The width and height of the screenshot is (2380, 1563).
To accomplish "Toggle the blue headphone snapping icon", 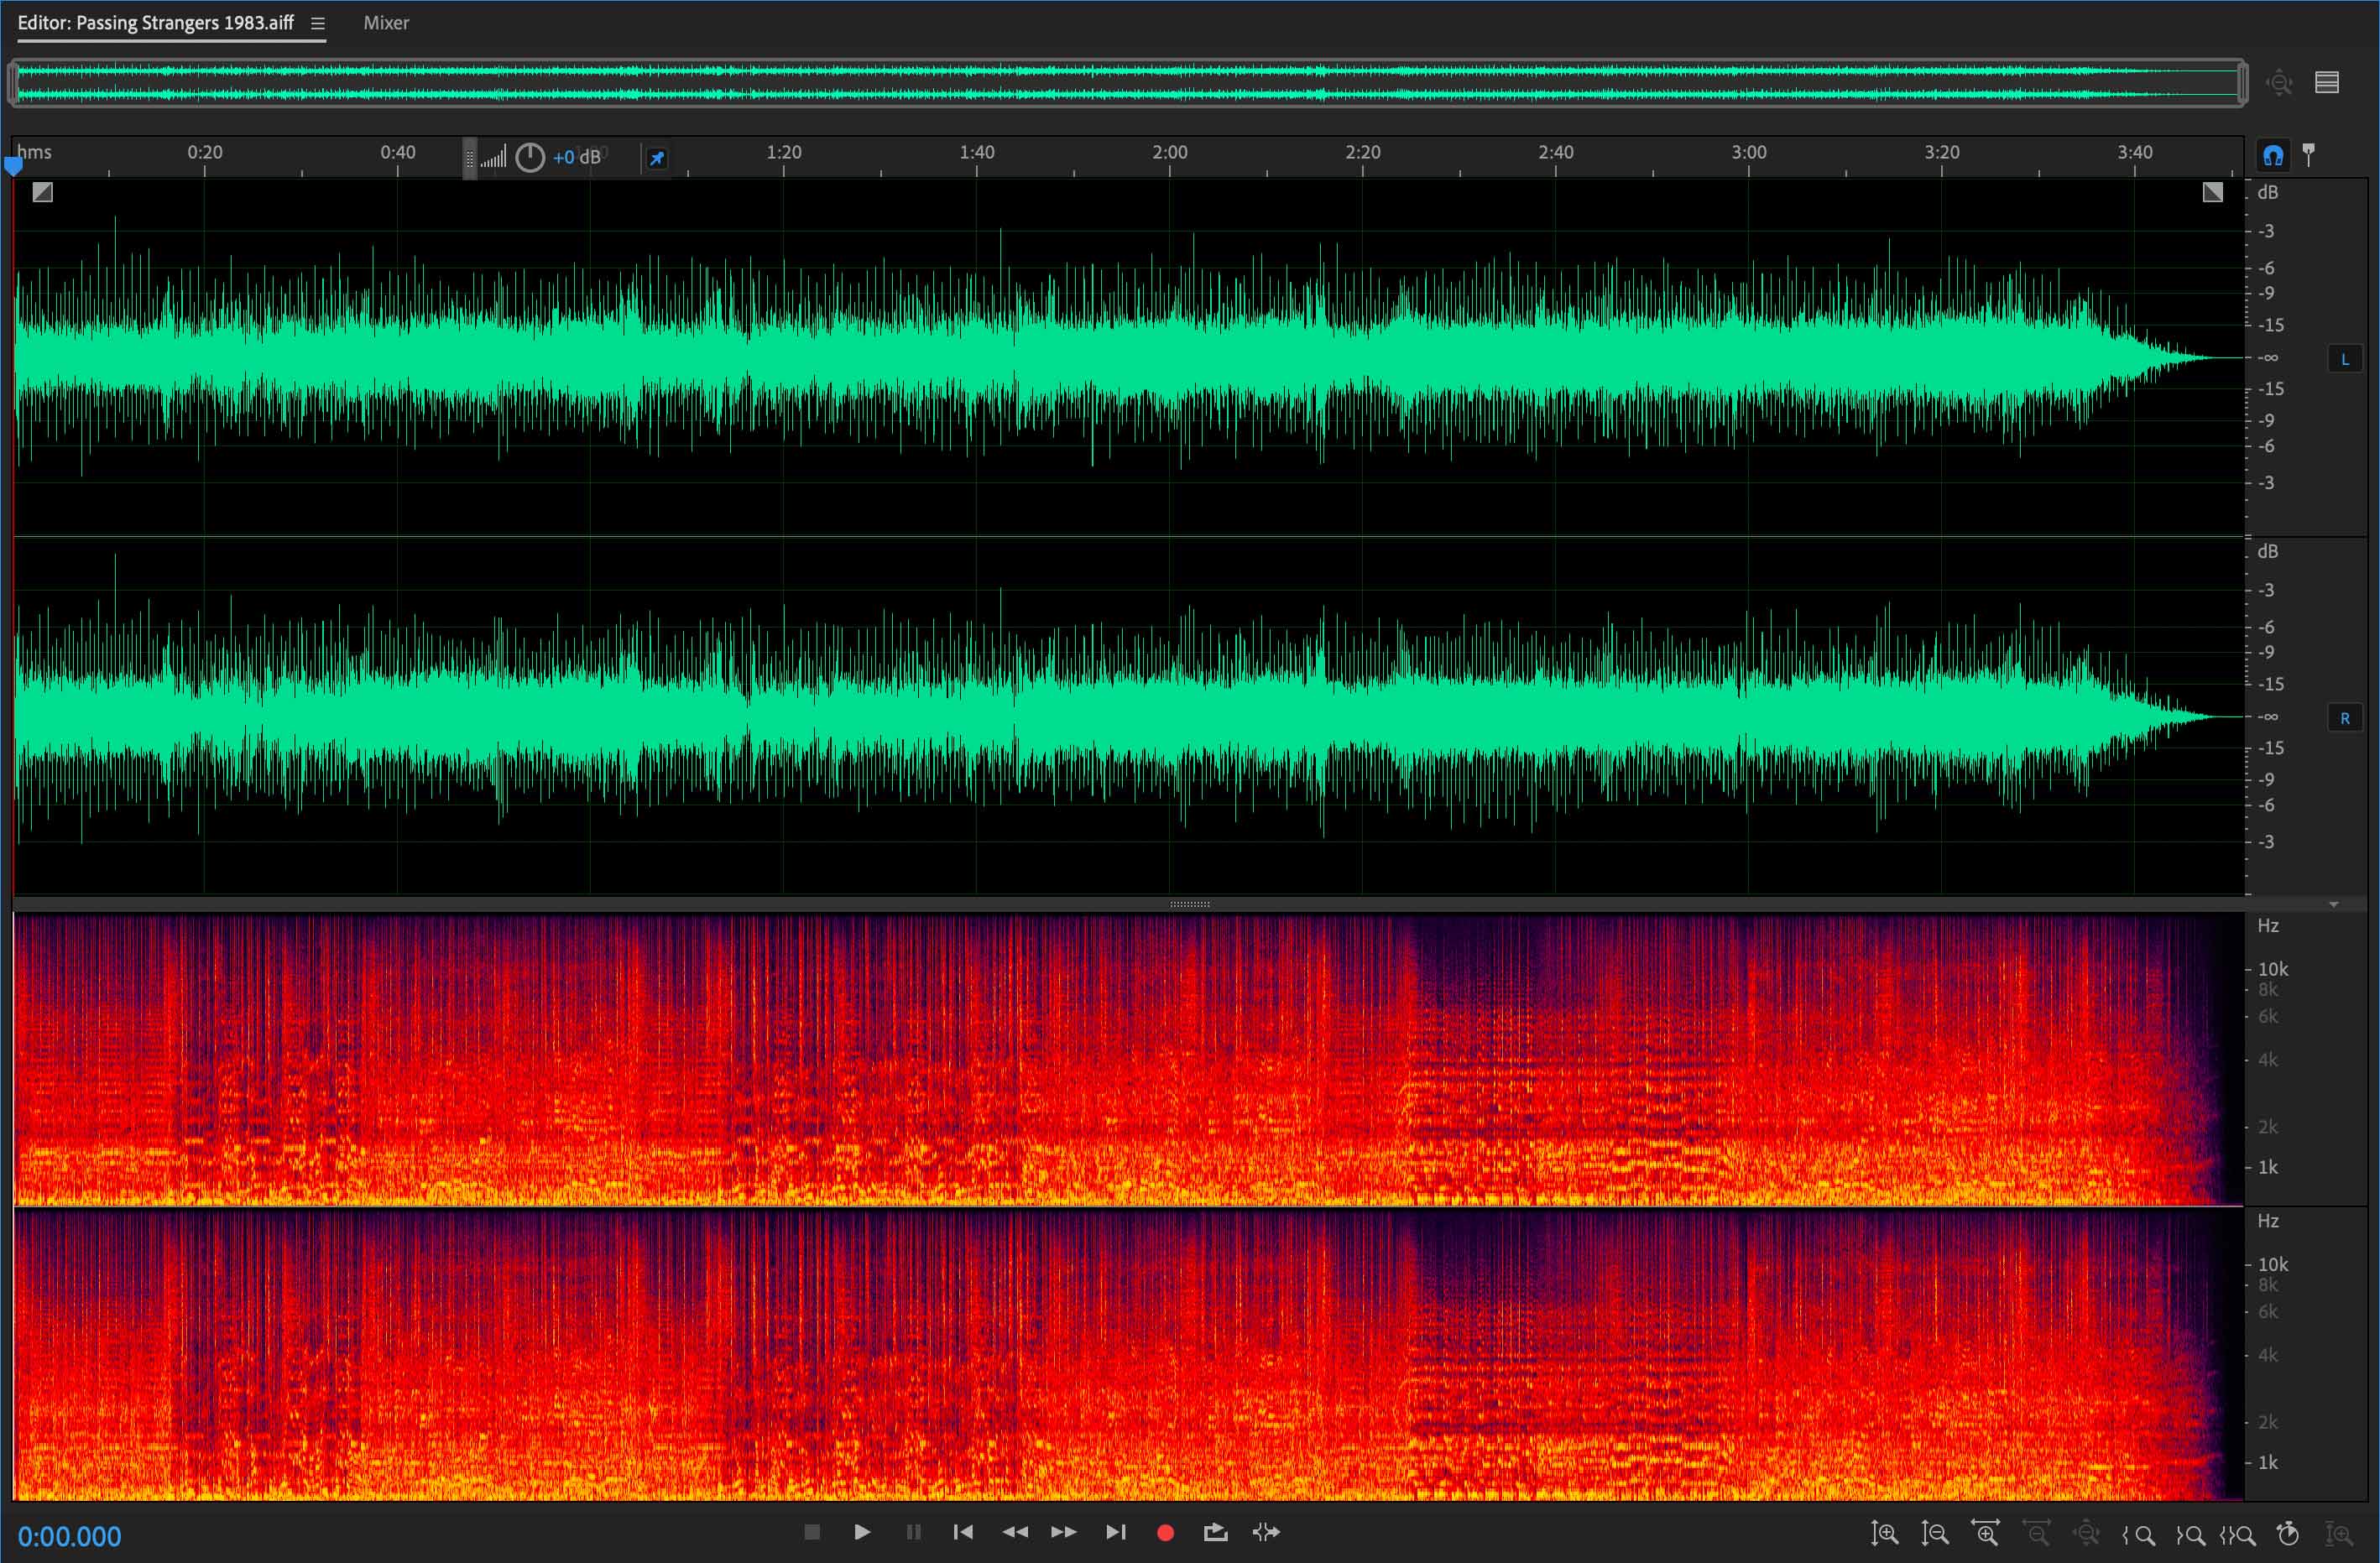I will click(x=2273, y=155).
